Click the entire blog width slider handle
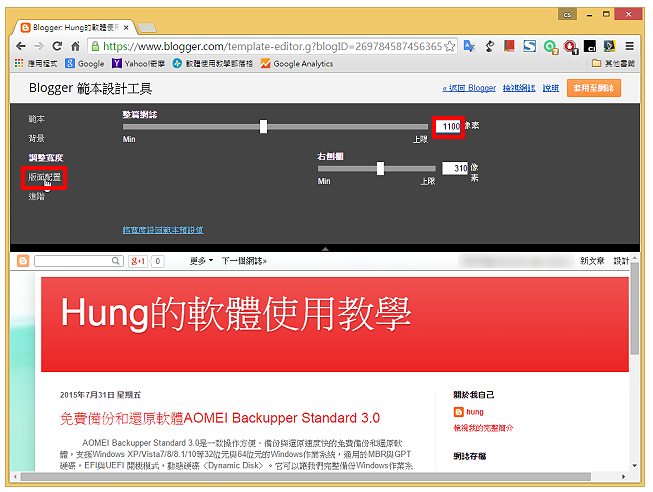Screen dimensions: 653x492 point(263,126)
